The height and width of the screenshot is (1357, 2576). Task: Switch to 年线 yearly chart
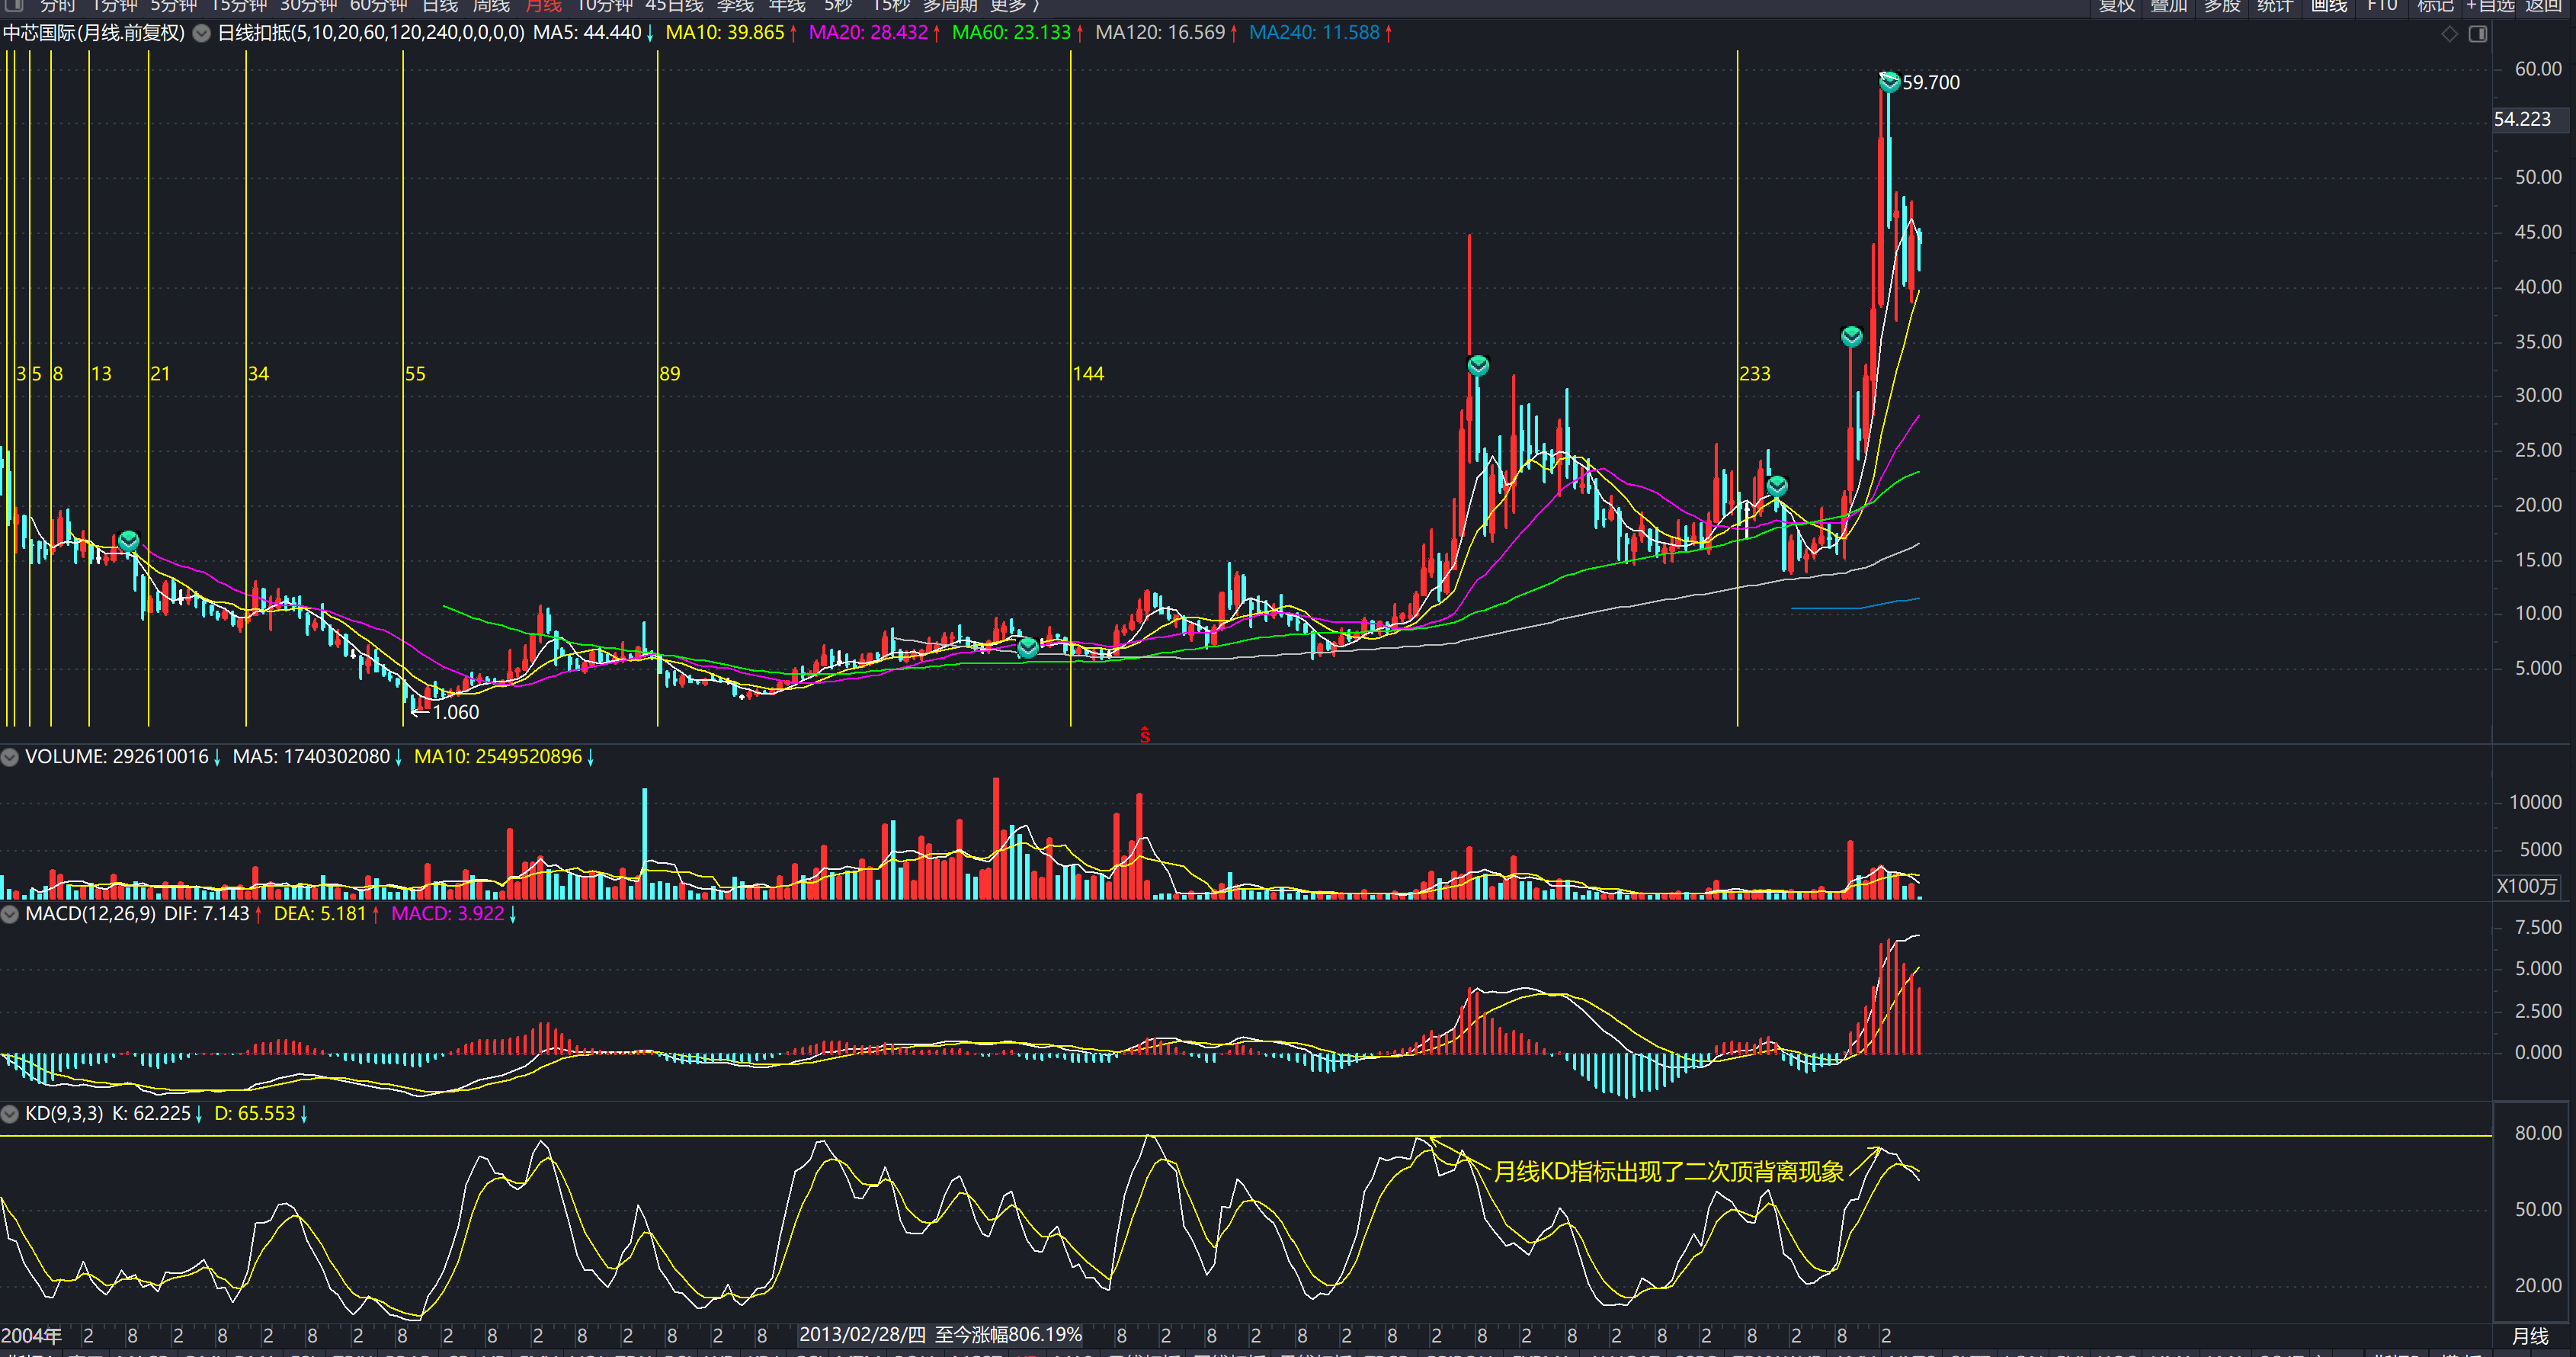787,6
